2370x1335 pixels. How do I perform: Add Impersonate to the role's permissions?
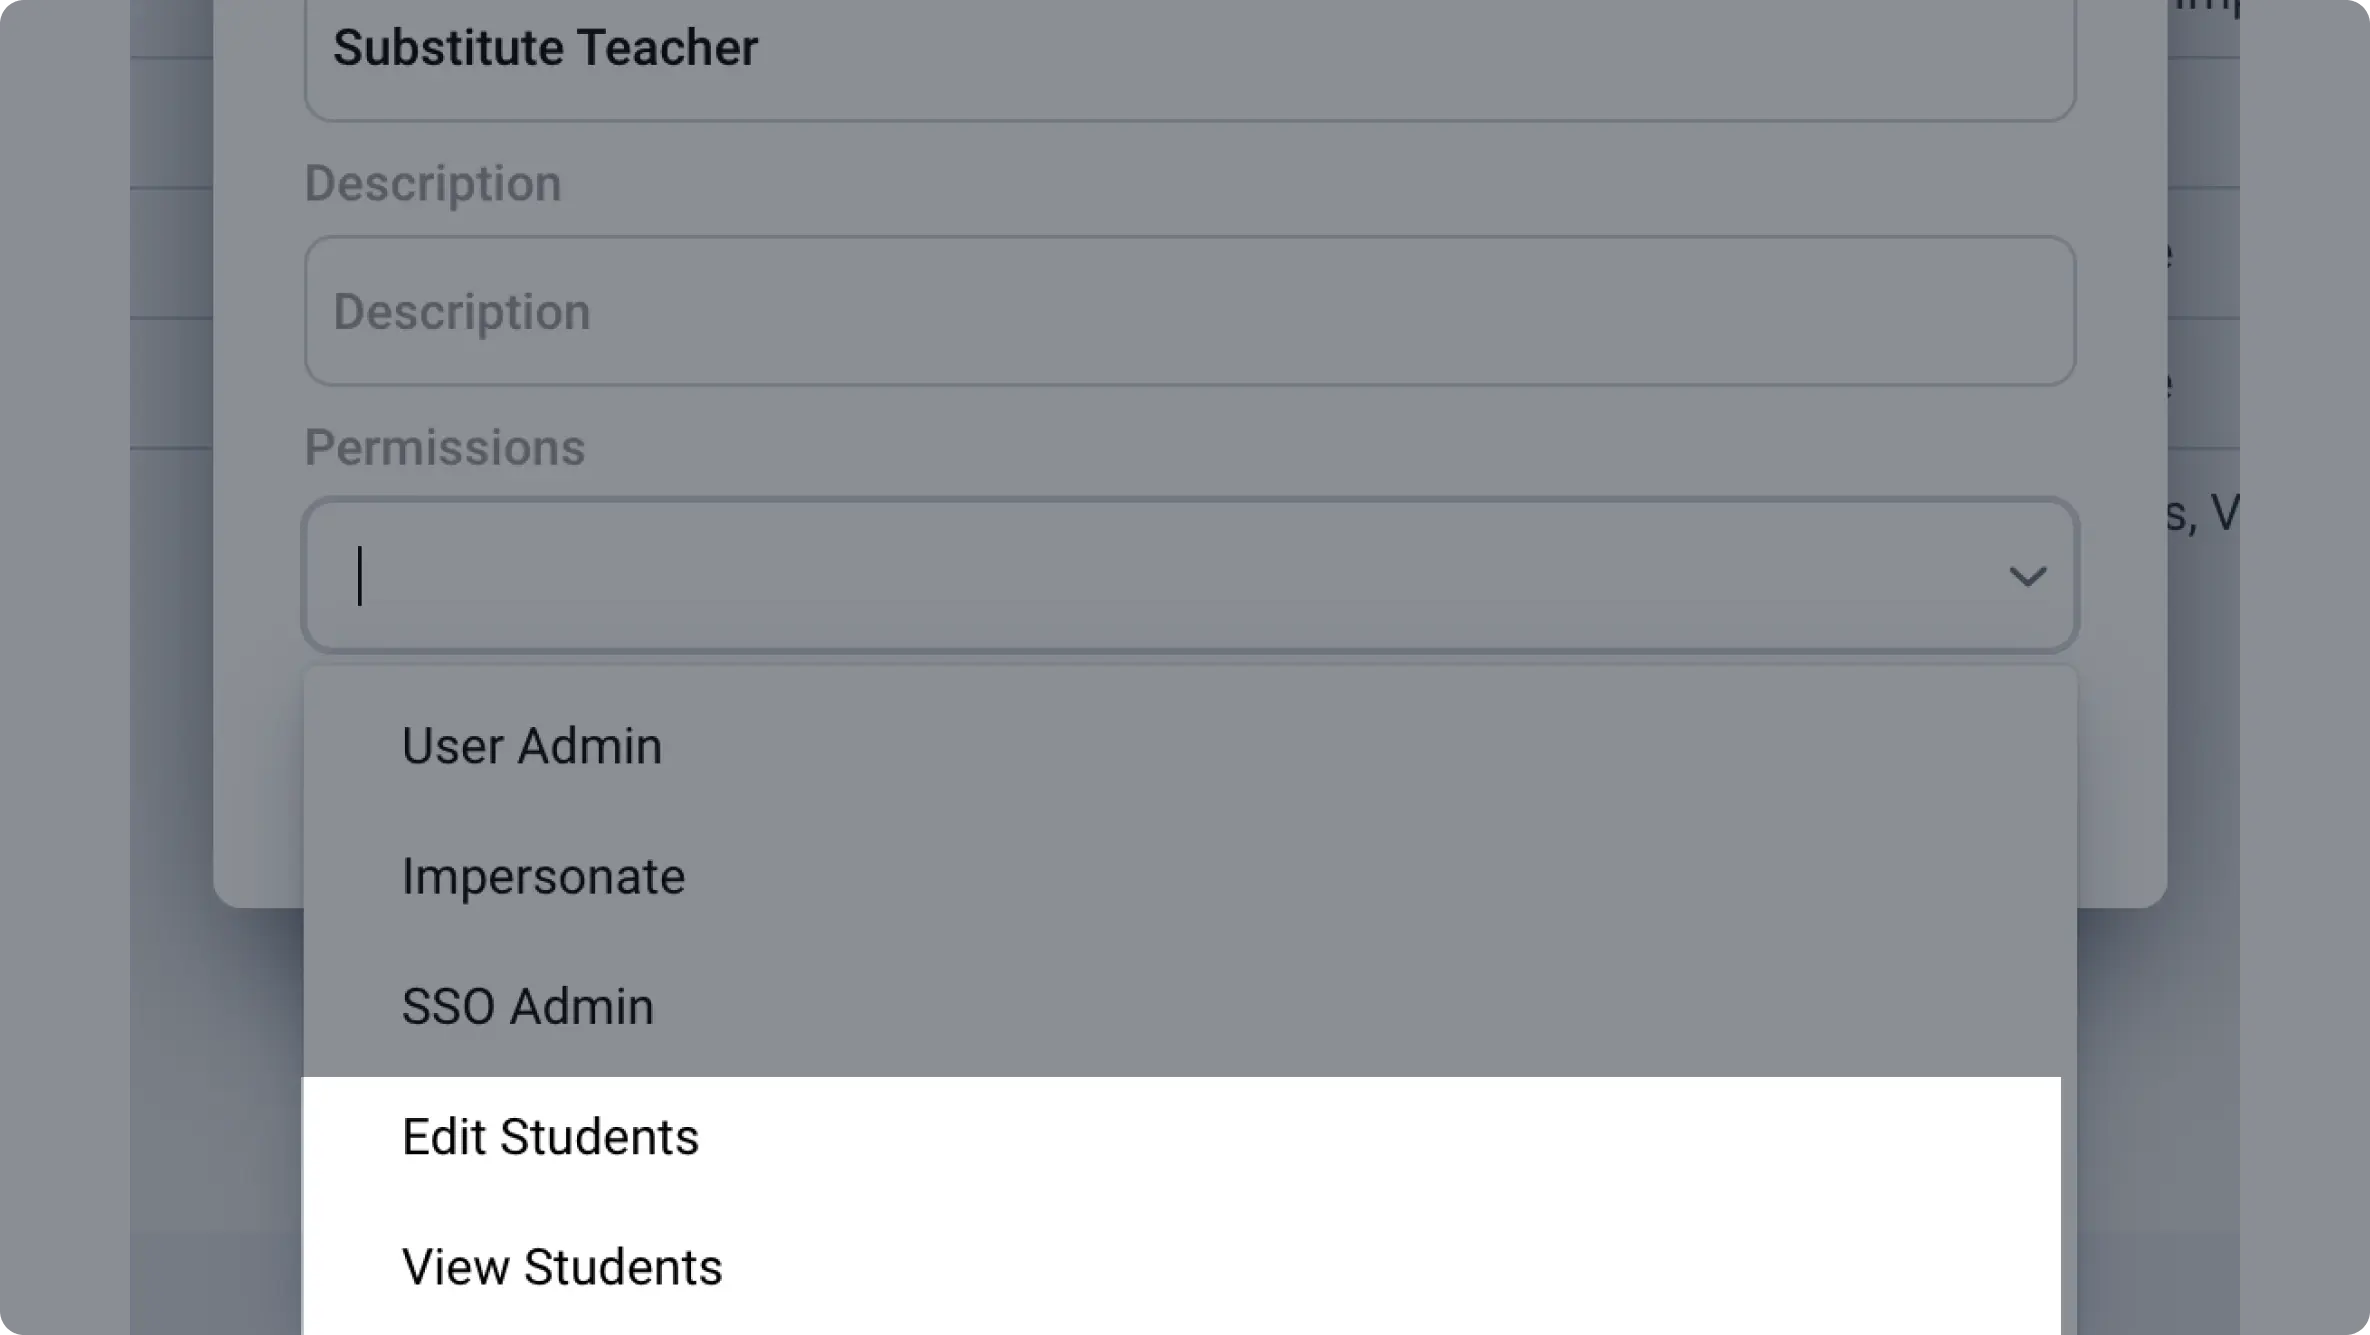543,877
